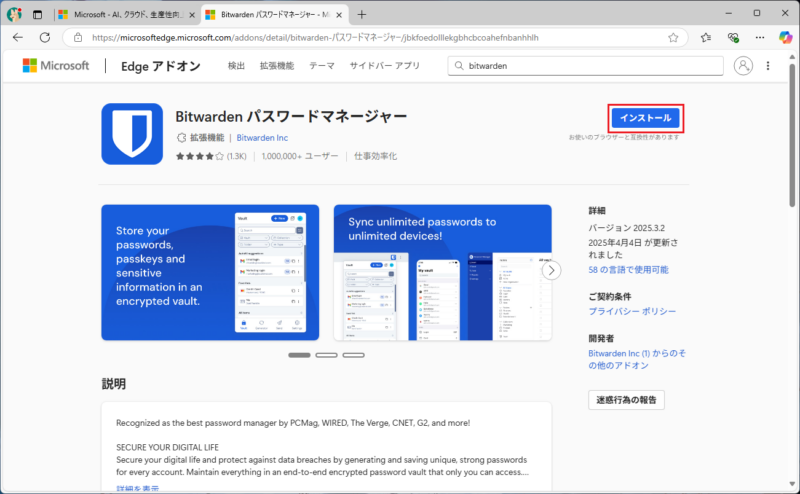View other add-ons from Bitwarden Inc
This screenshot has height=494, width=800.
(x=637, y=359)
